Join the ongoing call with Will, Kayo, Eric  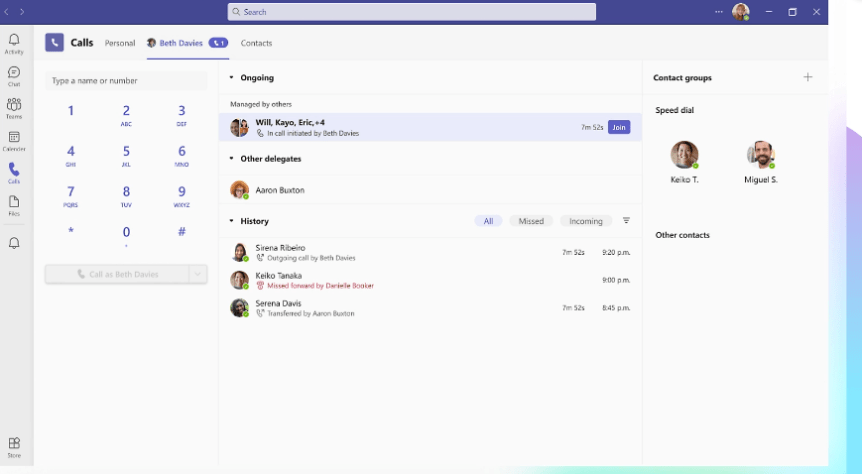pos(619,127)
